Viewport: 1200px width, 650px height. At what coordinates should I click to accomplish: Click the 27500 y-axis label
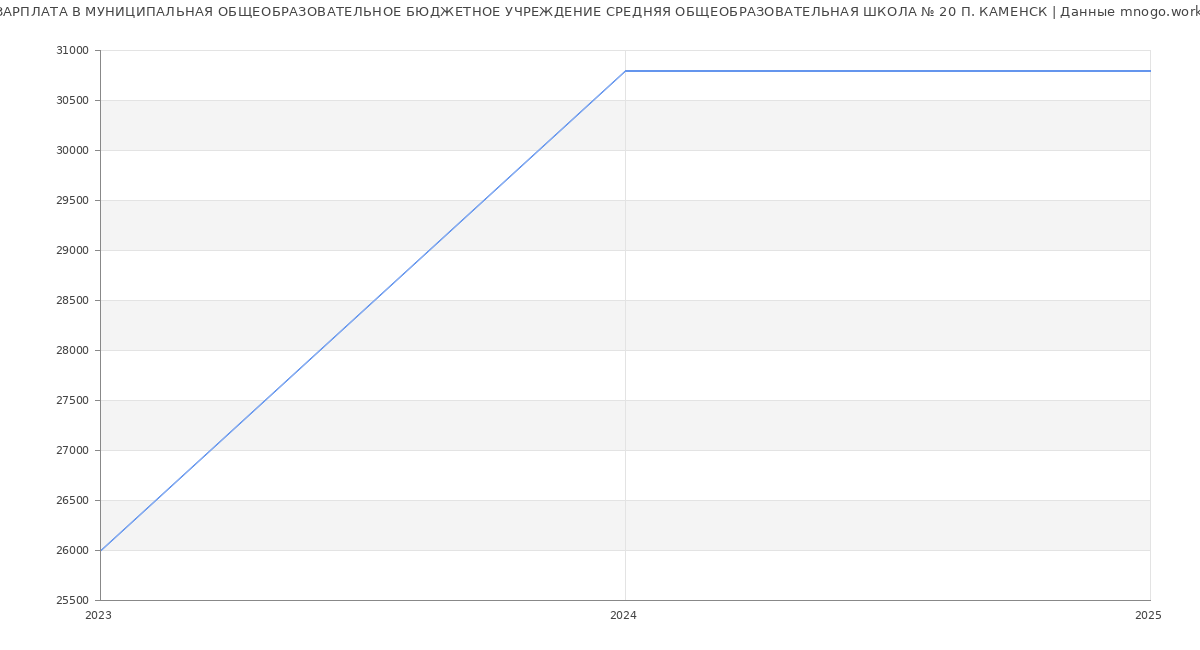(72, 400)
